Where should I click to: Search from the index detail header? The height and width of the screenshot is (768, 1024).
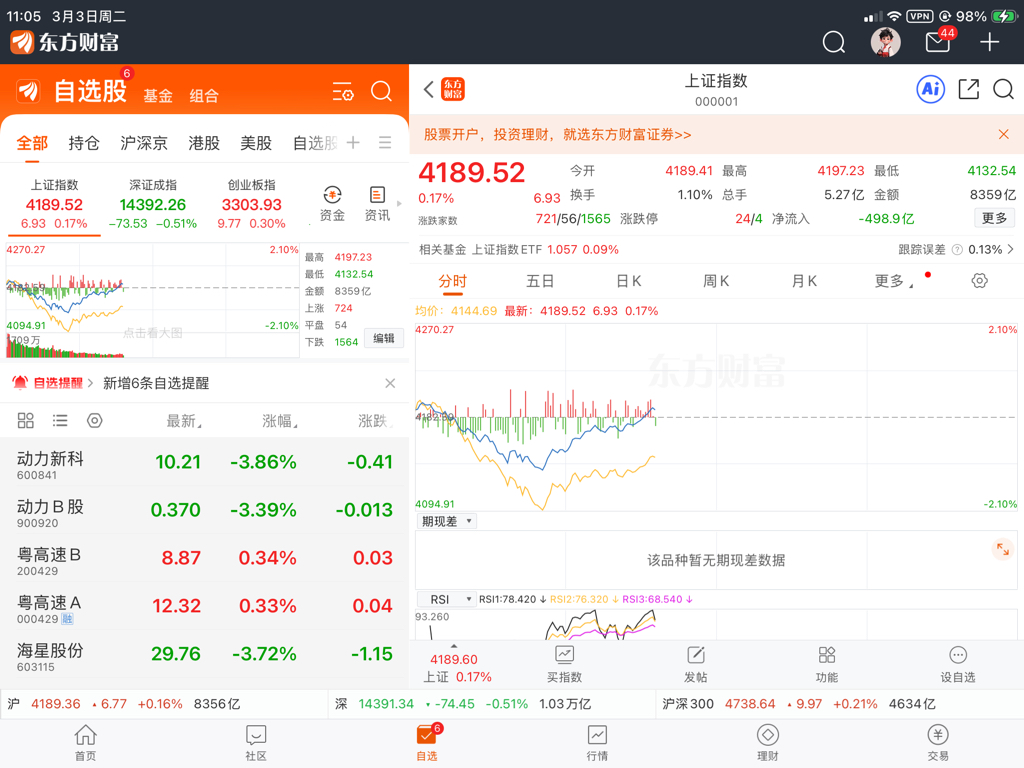pos(1004,89)
